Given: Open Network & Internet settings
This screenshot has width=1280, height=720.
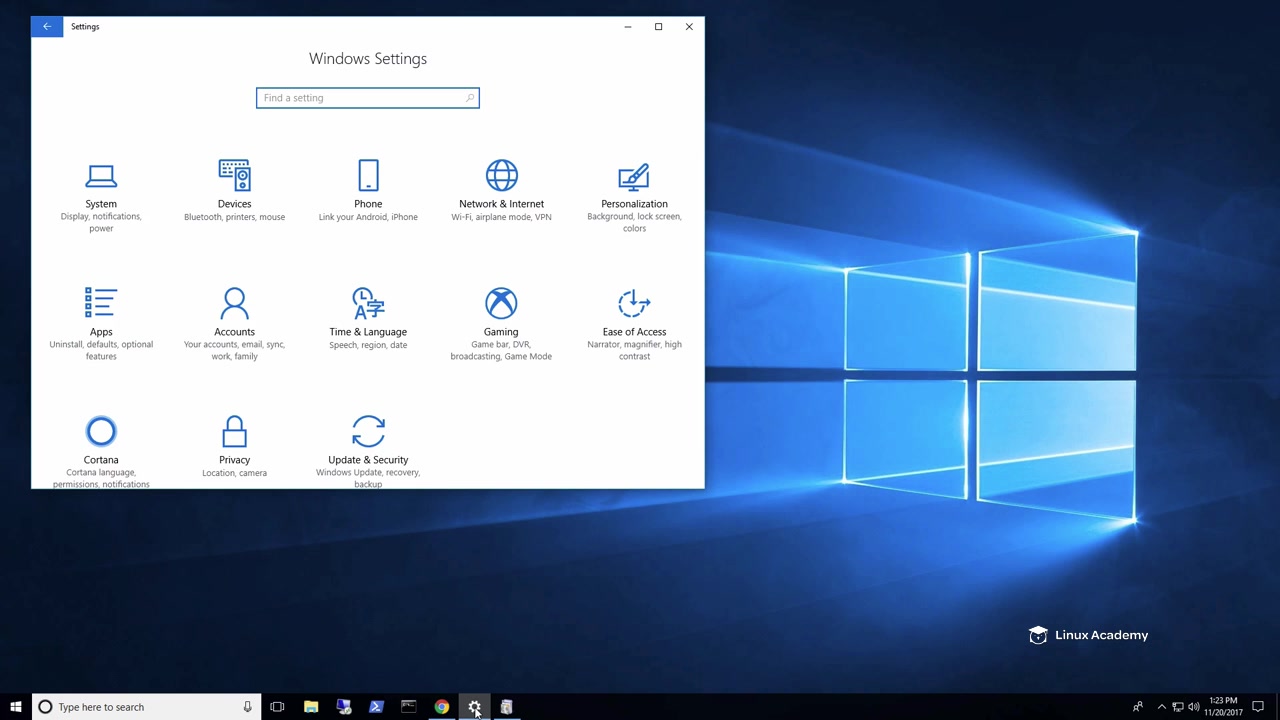Looking at the screenshot, I should pyautogui.click(x=501, y=190).
